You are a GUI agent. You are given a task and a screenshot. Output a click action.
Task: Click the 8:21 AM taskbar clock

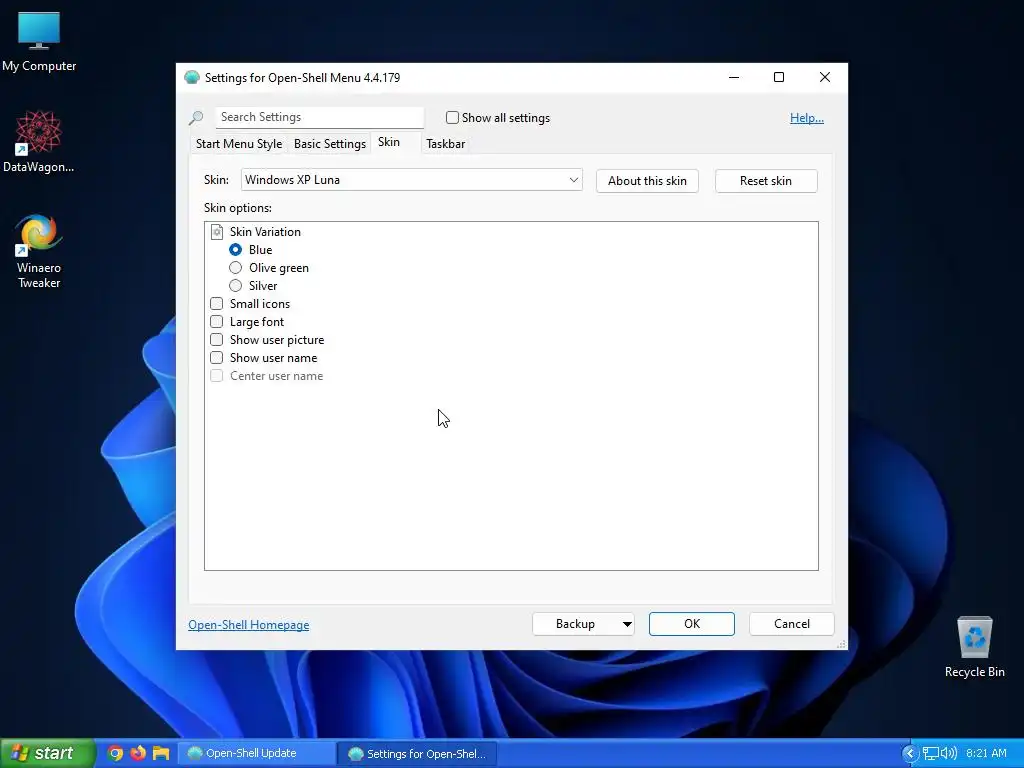click(x=986, y=754)
